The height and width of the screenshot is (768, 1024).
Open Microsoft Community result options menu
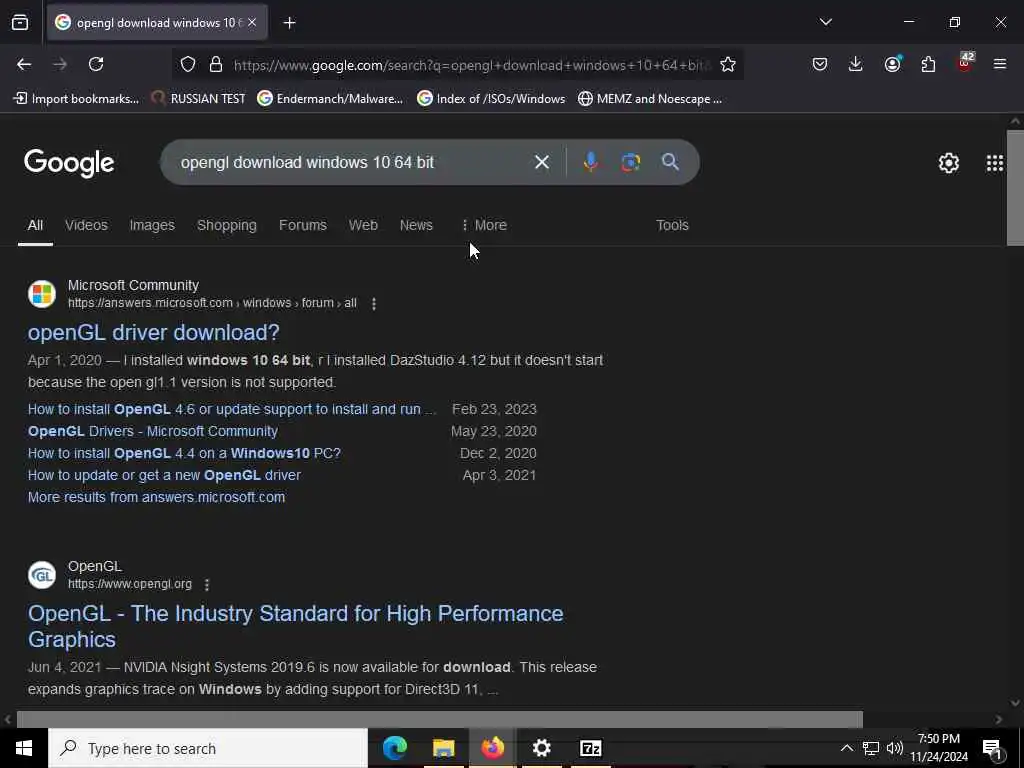[374, 304]
